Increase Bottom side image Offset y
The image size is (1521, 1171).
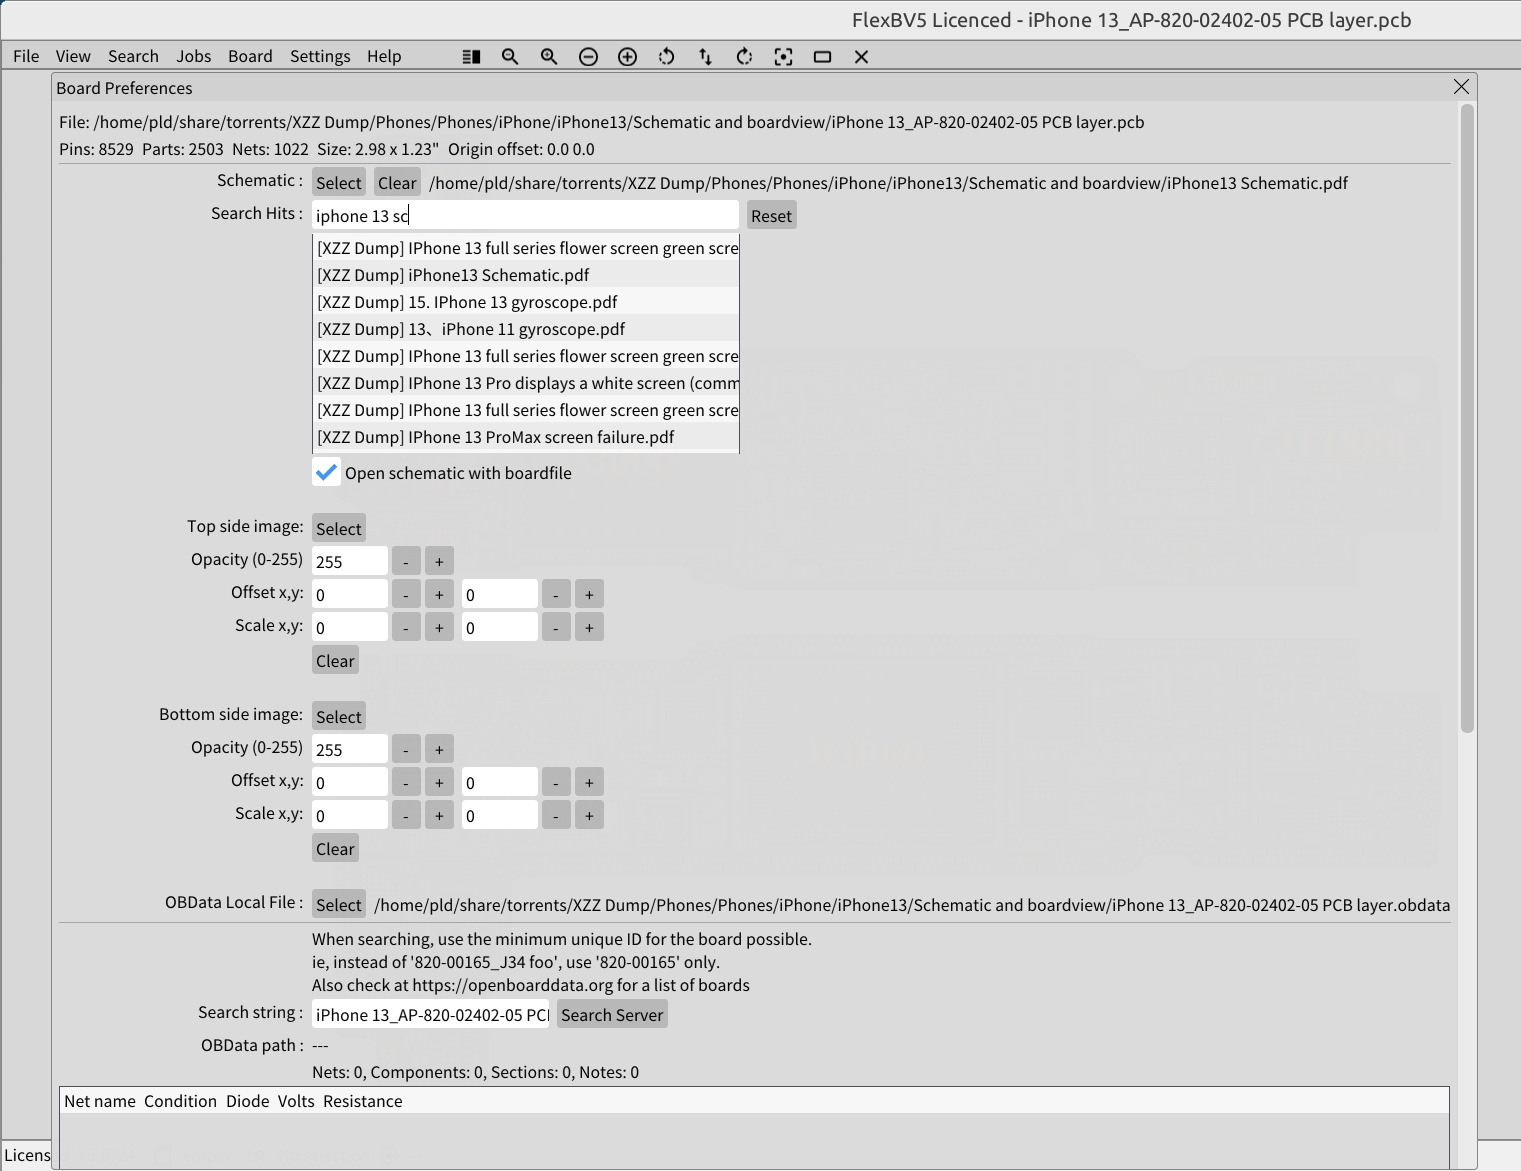pos(589,782)
